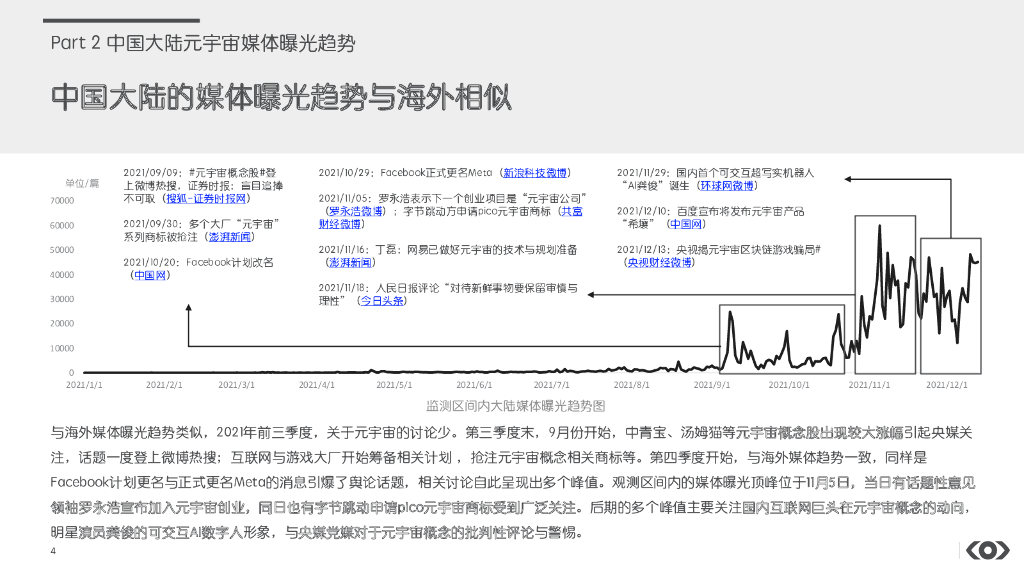Click the 2021/11/29 AI龚俊 annotation text
The image size is (1024, 576).
pos(716,180)
